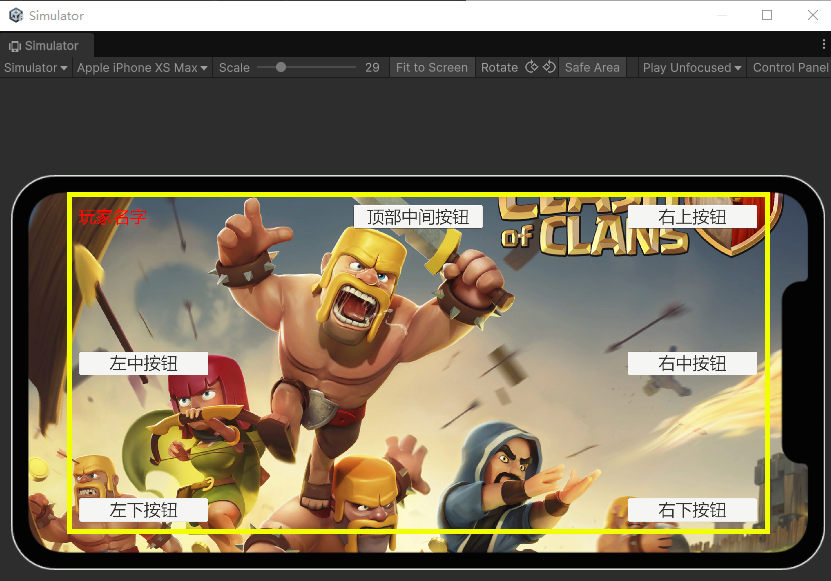This screenshot has height=581, width=831.
Task: Rotate device counter-clockwise icon
Action: (549, 67)
